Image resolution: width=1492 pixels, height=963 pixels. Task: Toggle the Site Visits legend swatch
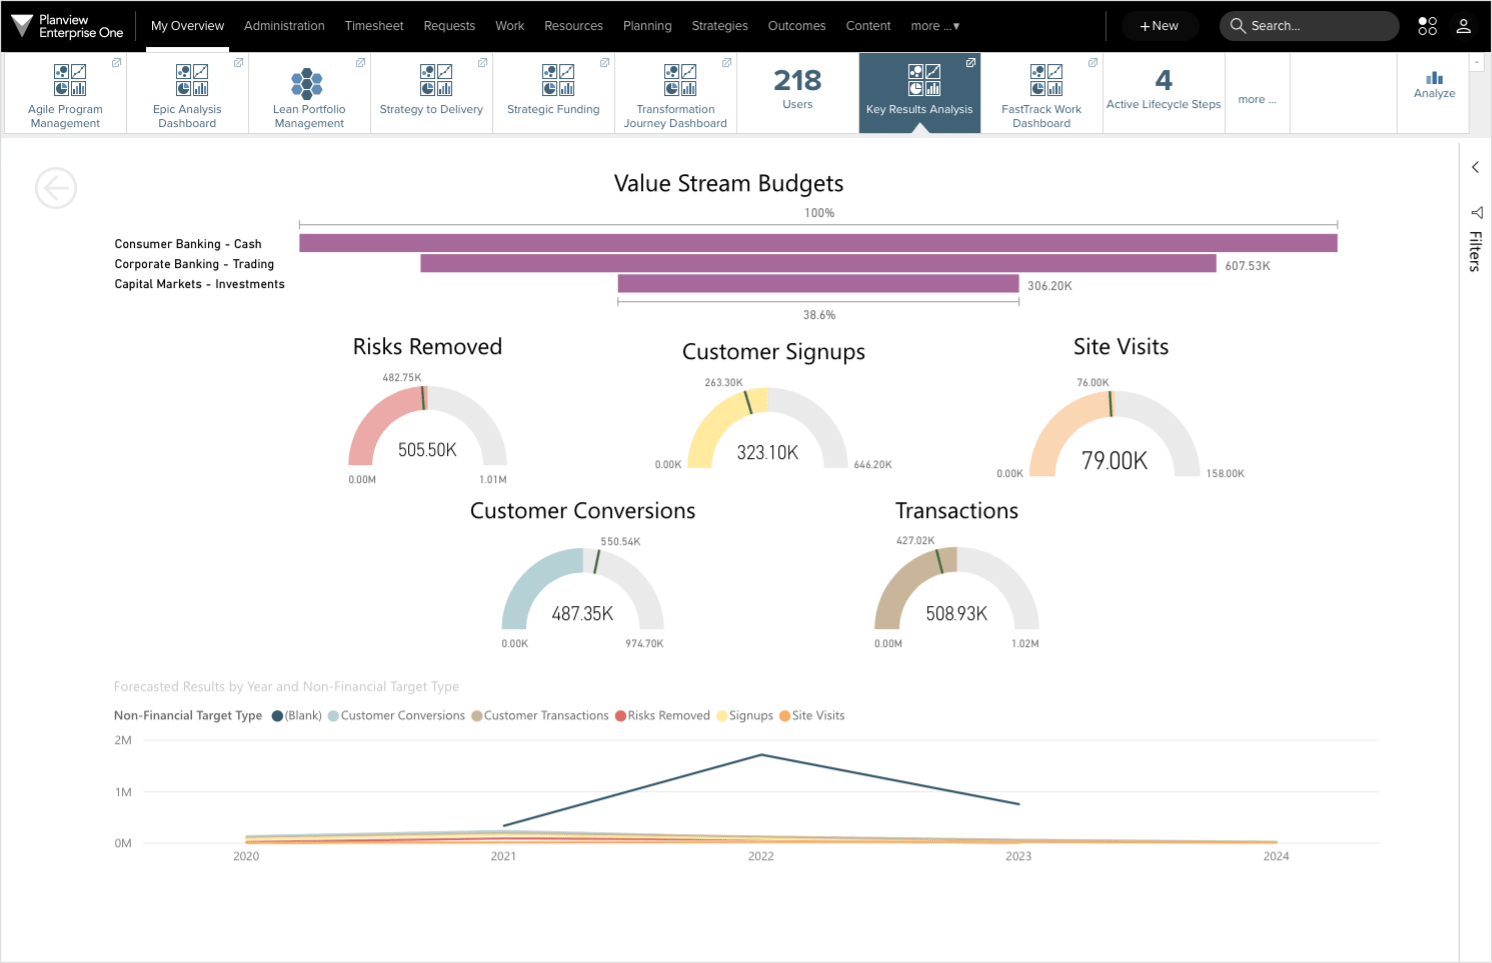785,716
